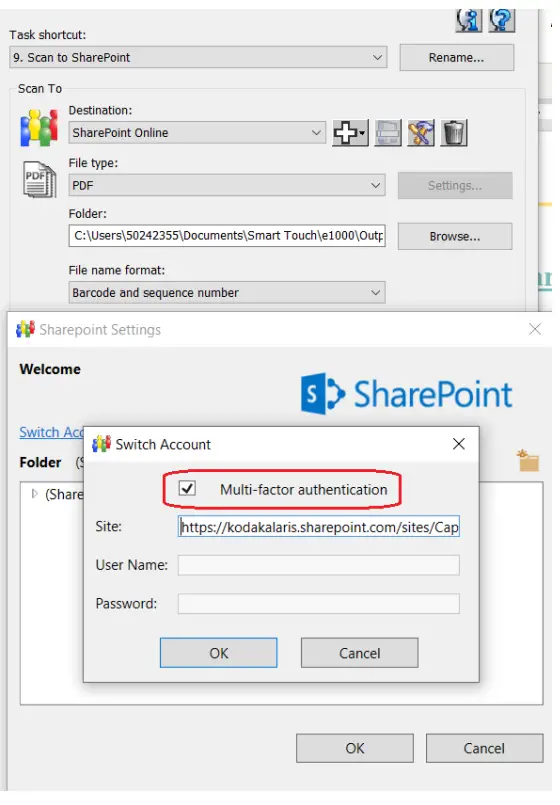Image resolution: width=560 pixels, height=805 pixels.
Task: Click the User Name field
Action: coord(319,565)
